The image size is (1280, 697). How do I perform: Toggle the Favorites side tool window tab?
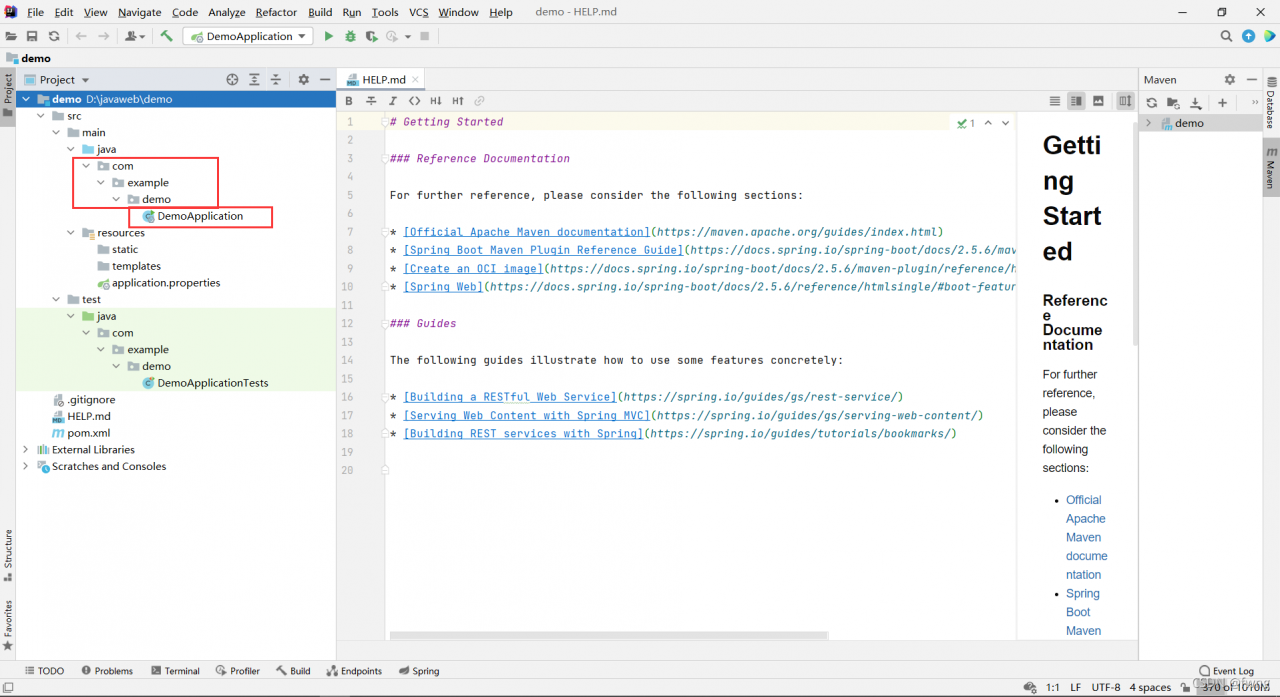pyautogui.click(x=8, y=625)
